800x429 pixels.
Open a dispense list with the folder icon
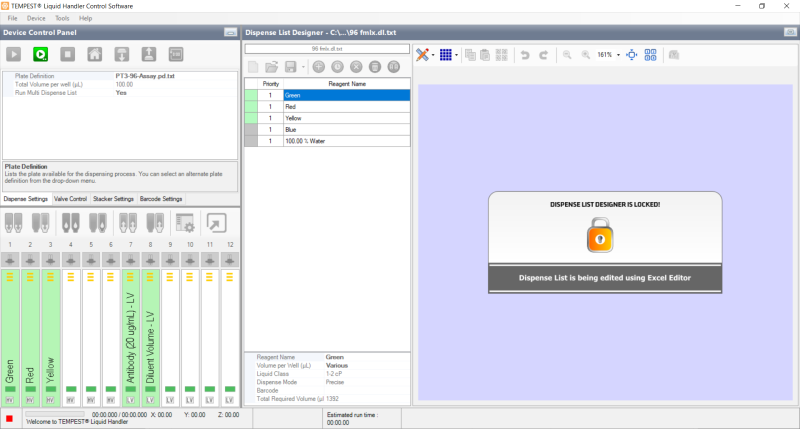pos(271,67)
